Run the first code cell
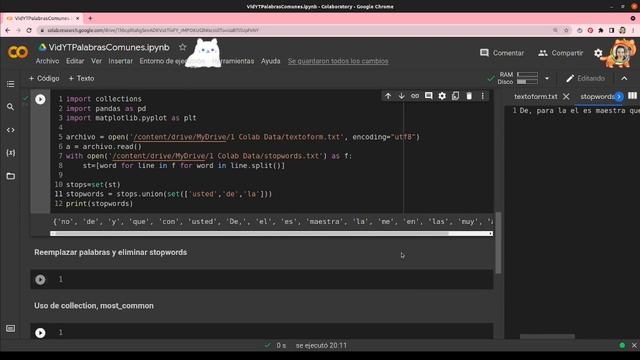This screenshot has height=360, width=640. click(x=40, y=99)
